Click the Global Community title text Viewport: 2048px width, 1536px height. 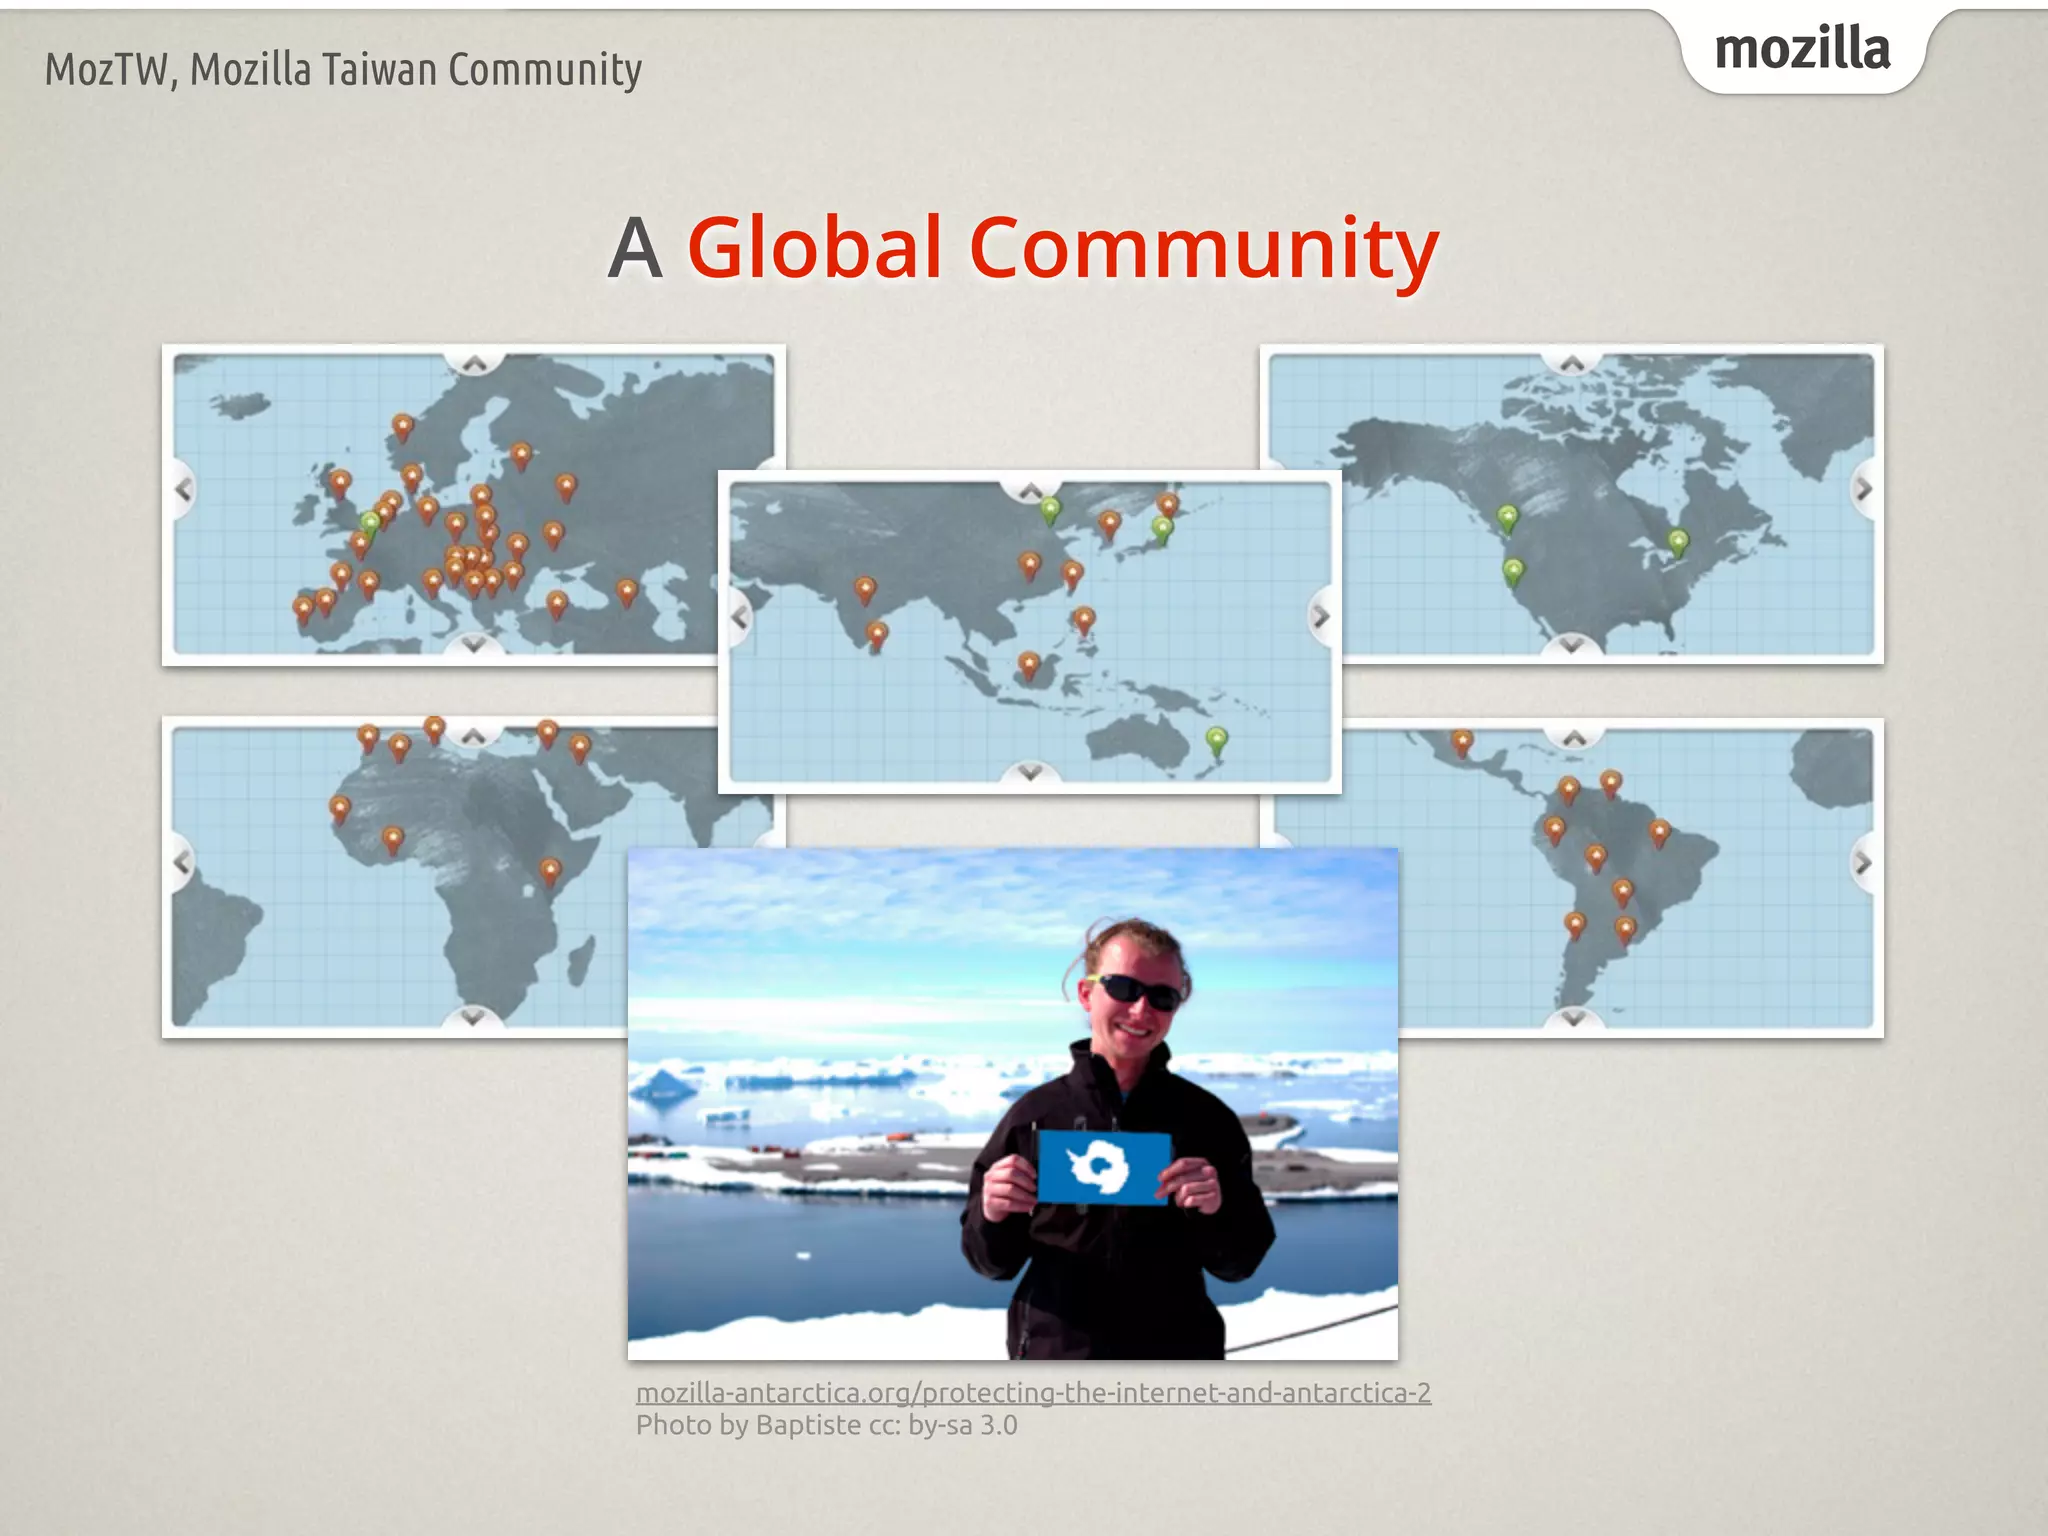(1062, 248)
